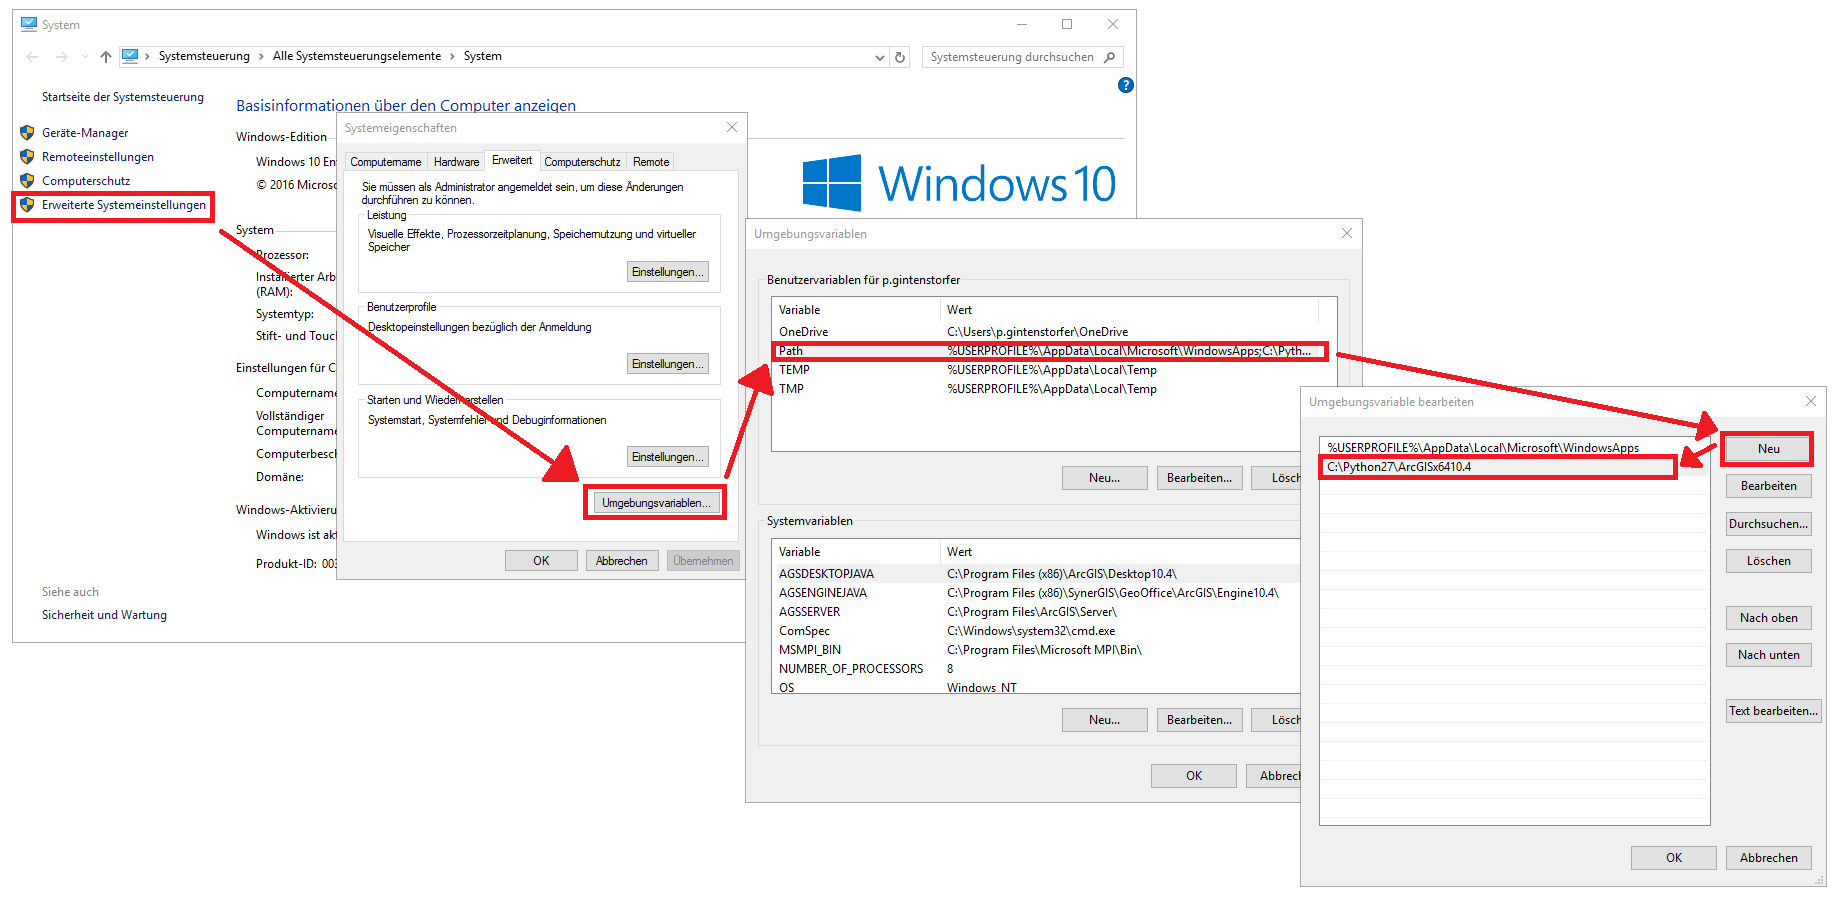The height and width of the screenshot is (899, 1838).
Task: Open Einstellungen under Starten und Wiederherstellen
Action: (x=668, y=457)
